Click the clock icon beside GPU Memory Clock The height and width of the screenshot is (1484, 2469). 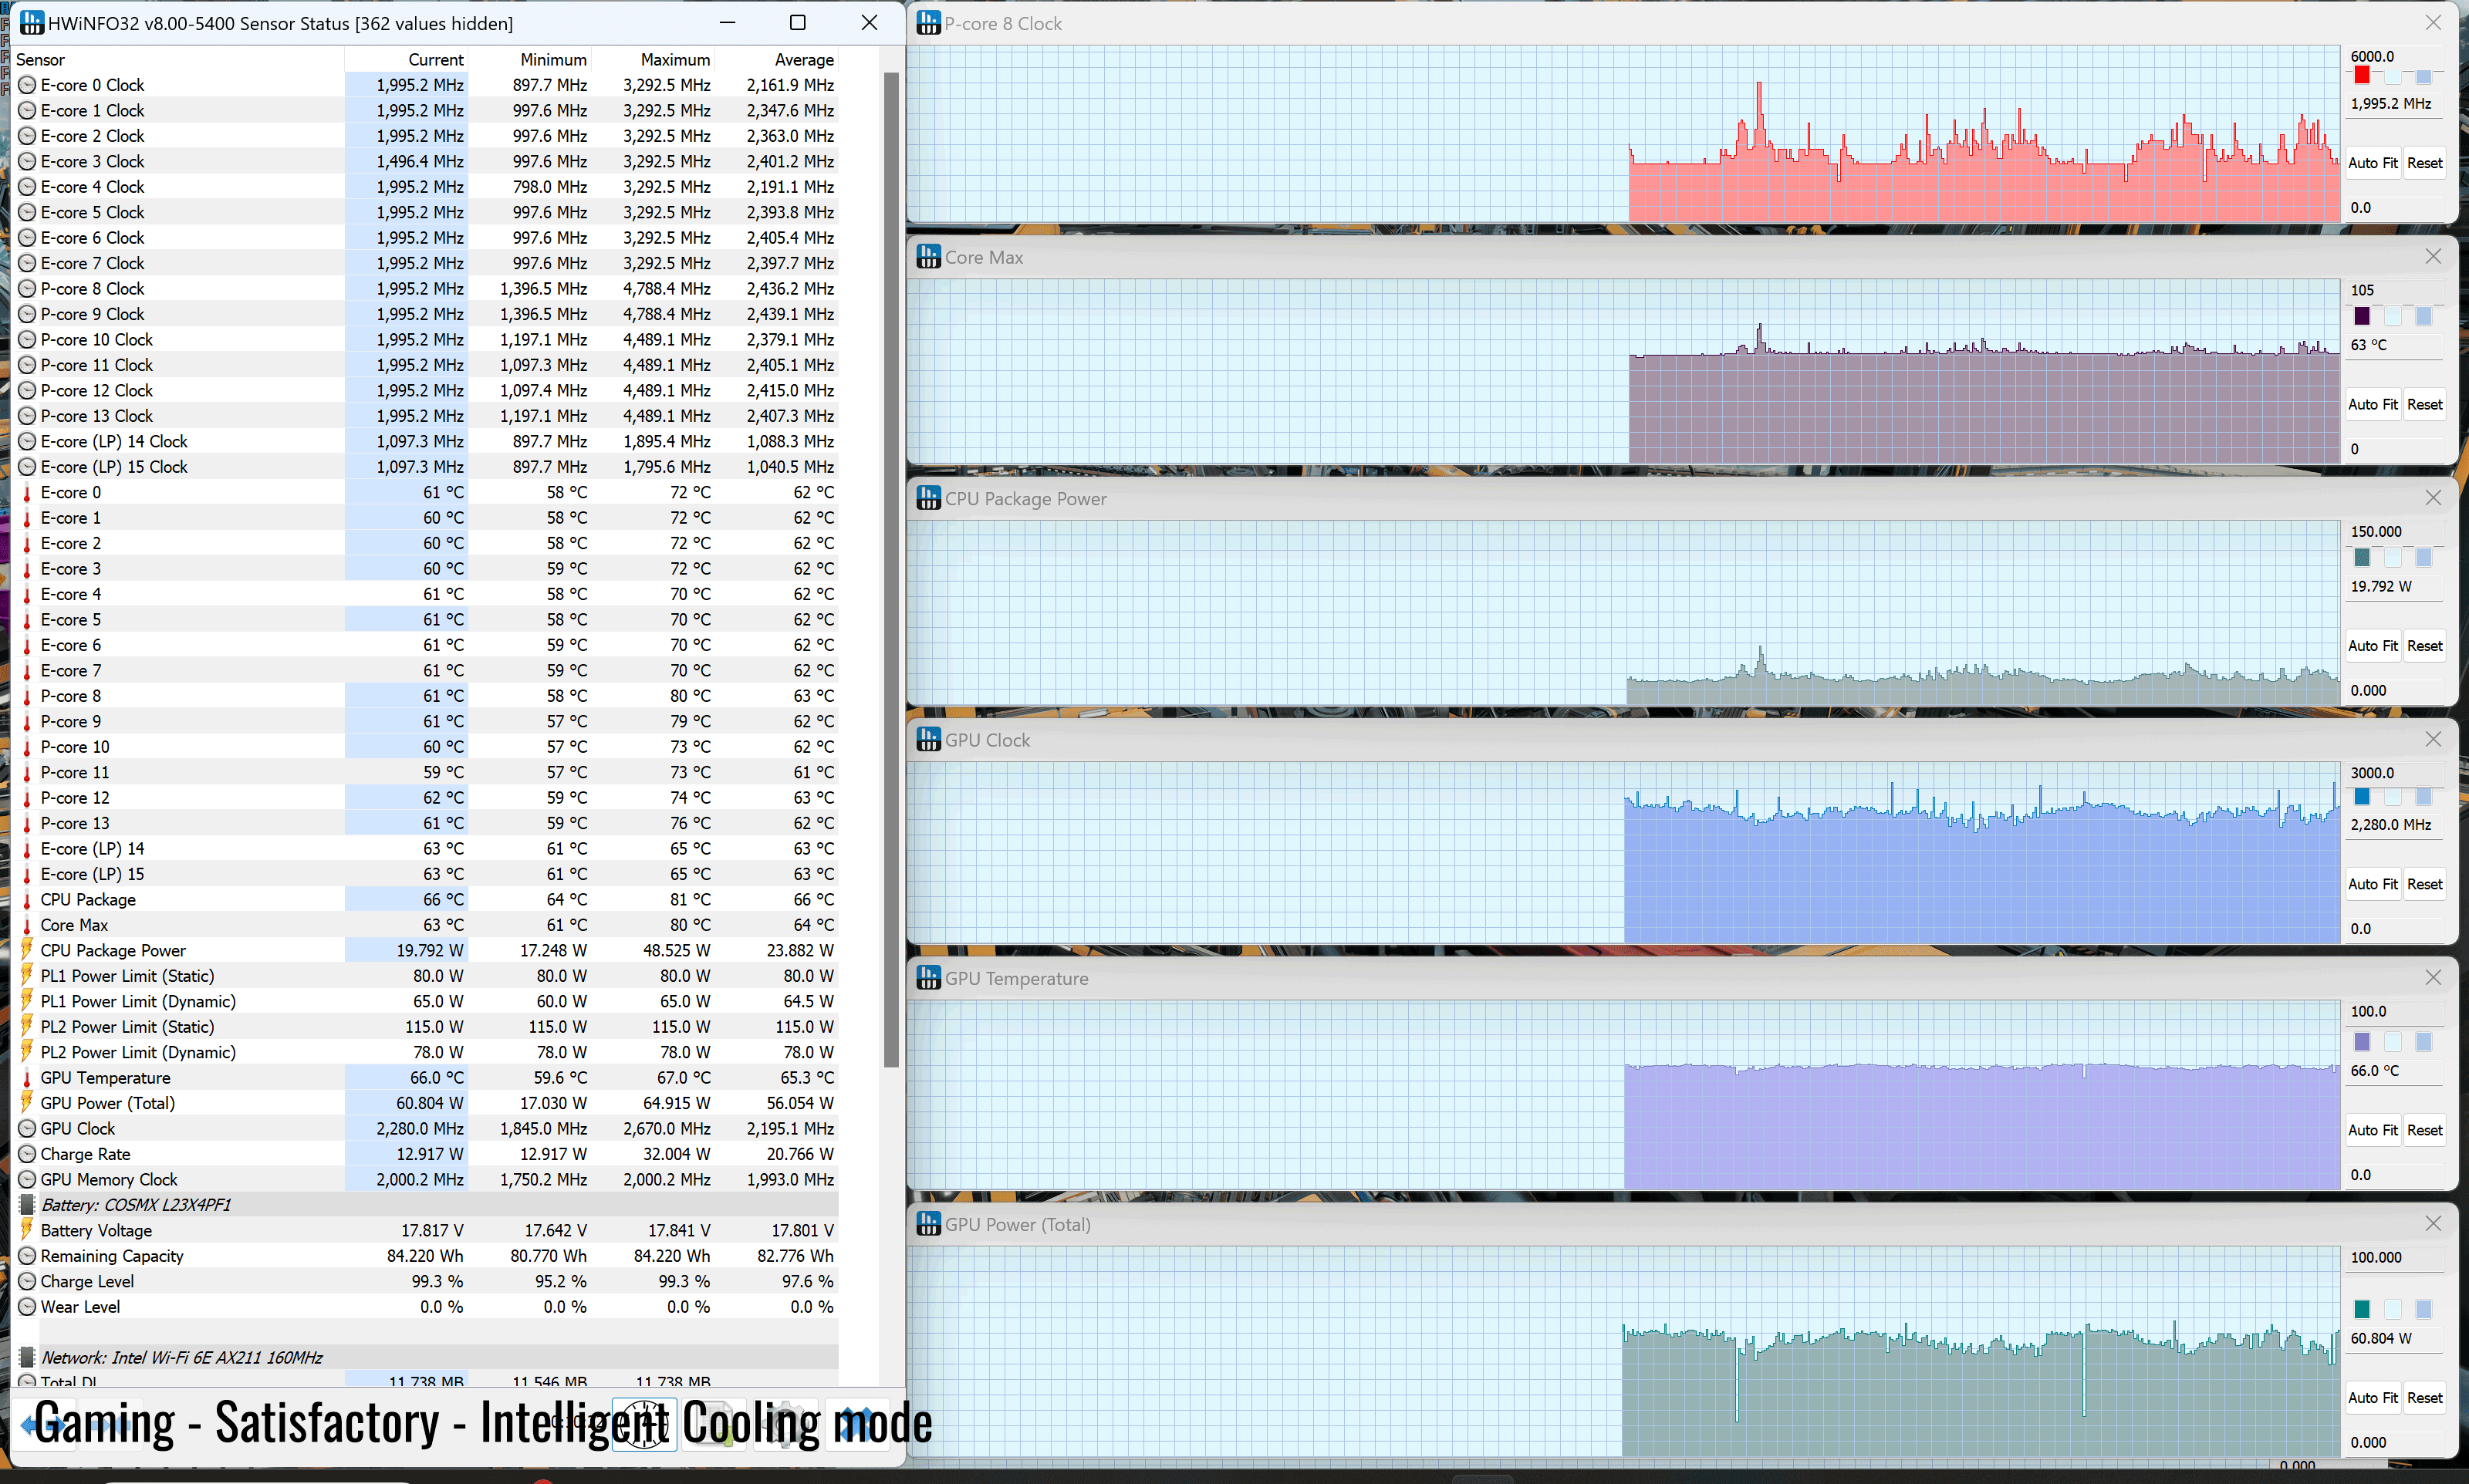[27, 1179]
